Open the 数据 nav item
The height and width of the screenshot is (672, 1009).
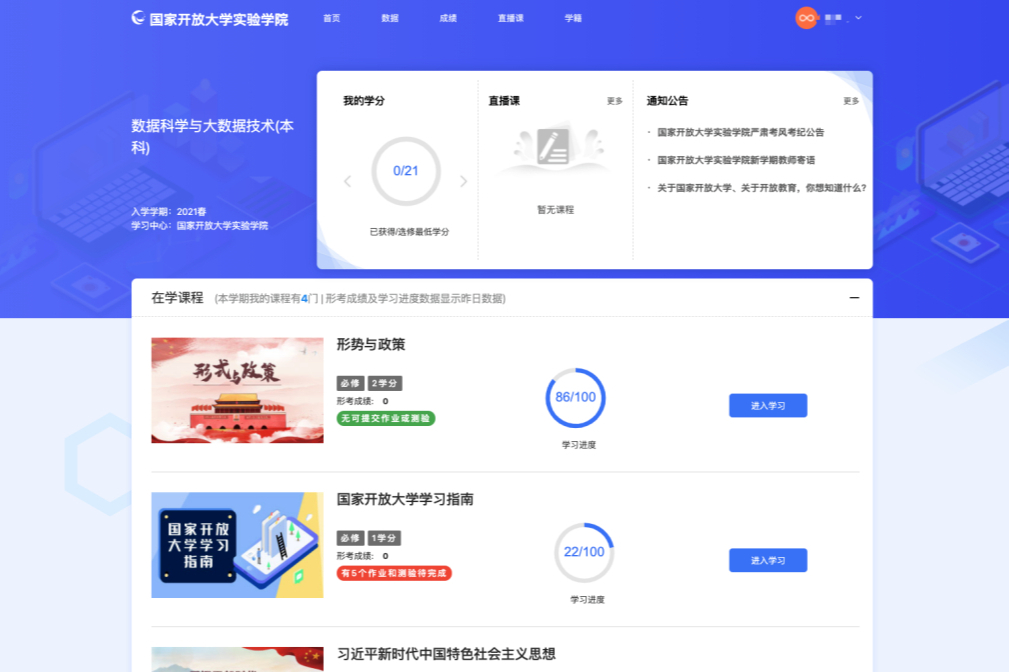[x=389, y=18]
